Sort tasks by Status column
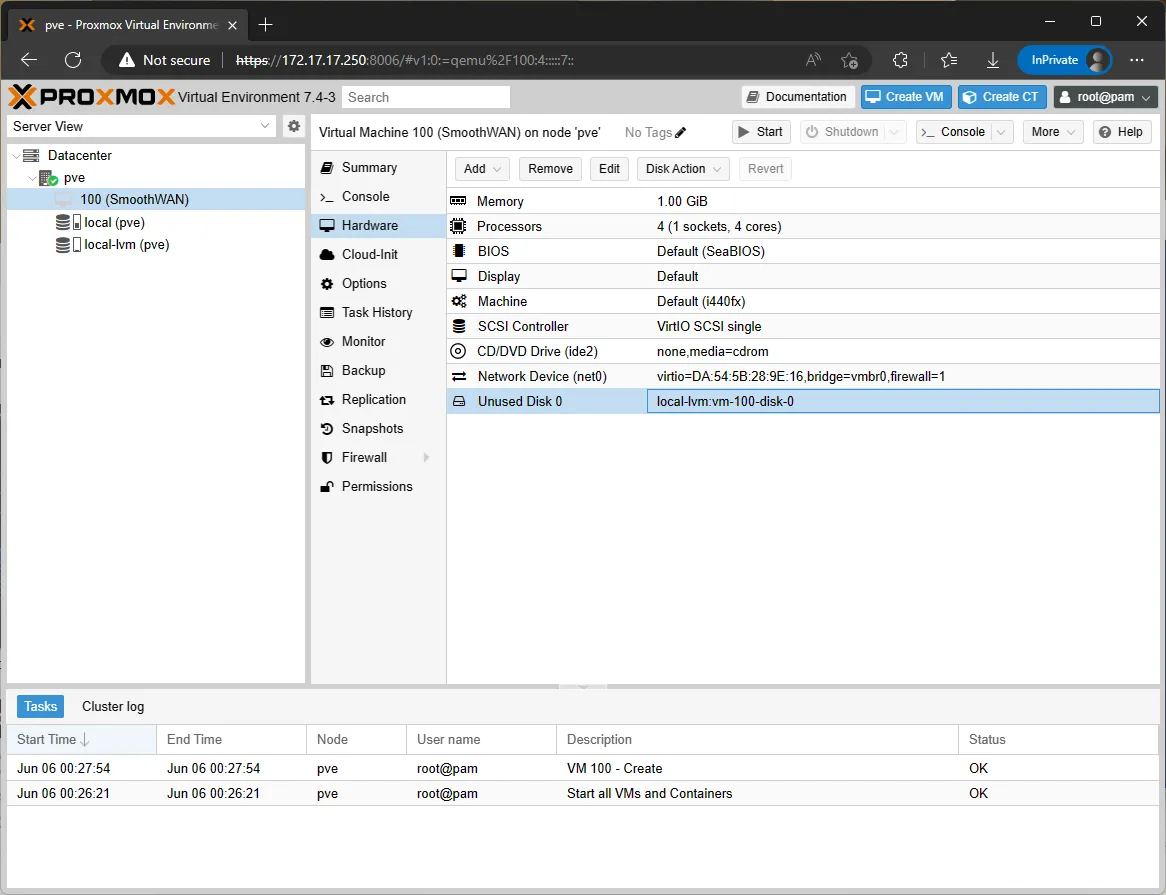Image resolution: width=1166 pixels, height=895 pixels. (1059, 739)
